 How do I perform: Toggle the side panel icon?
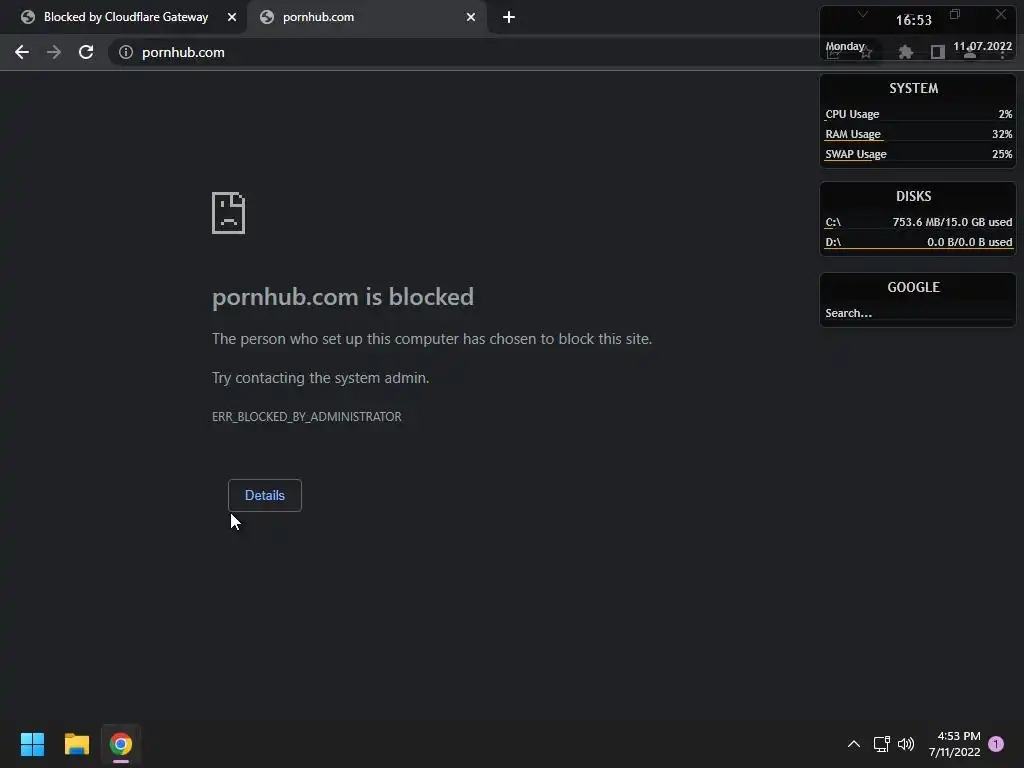click(x=938, y=52)
